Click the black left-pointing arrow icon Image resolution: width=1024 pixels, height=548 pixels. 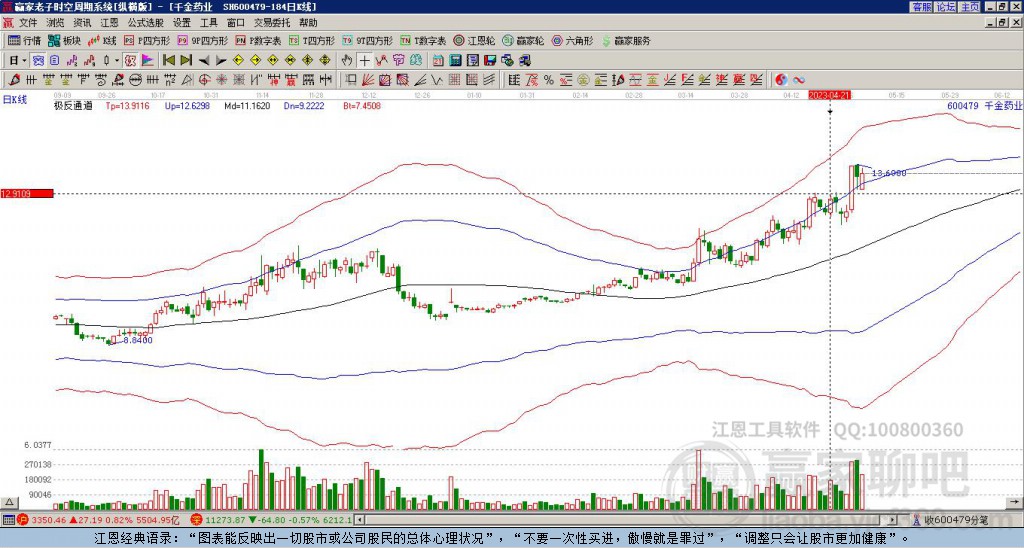(204, 61)
